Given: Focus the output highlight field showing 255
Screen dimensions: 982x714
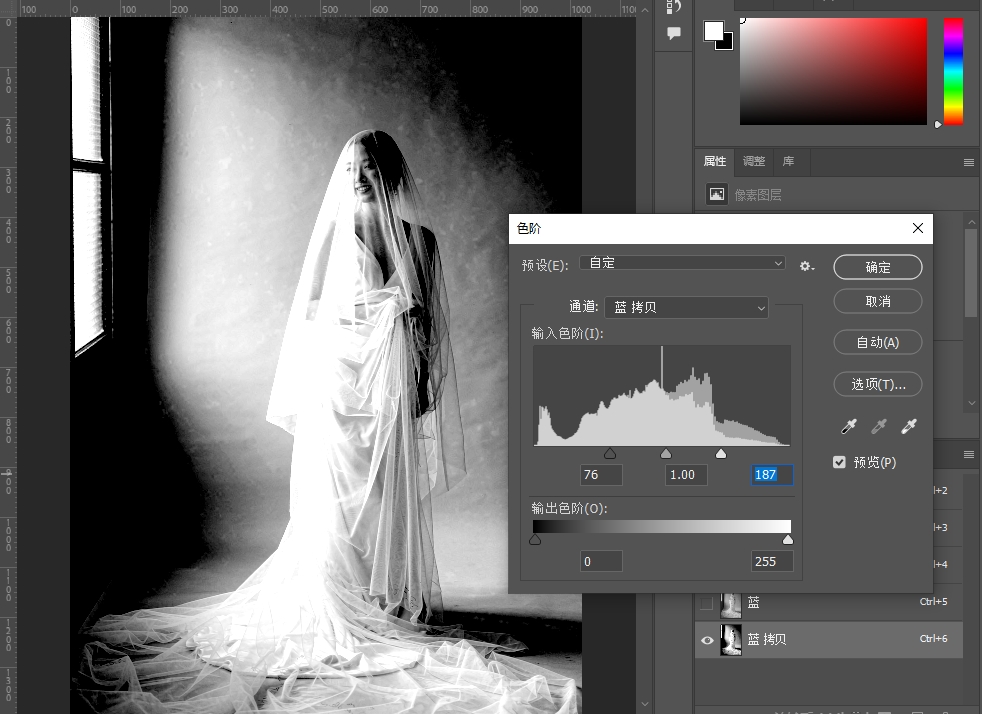Looking at the screenshot, I should point(772,561).
